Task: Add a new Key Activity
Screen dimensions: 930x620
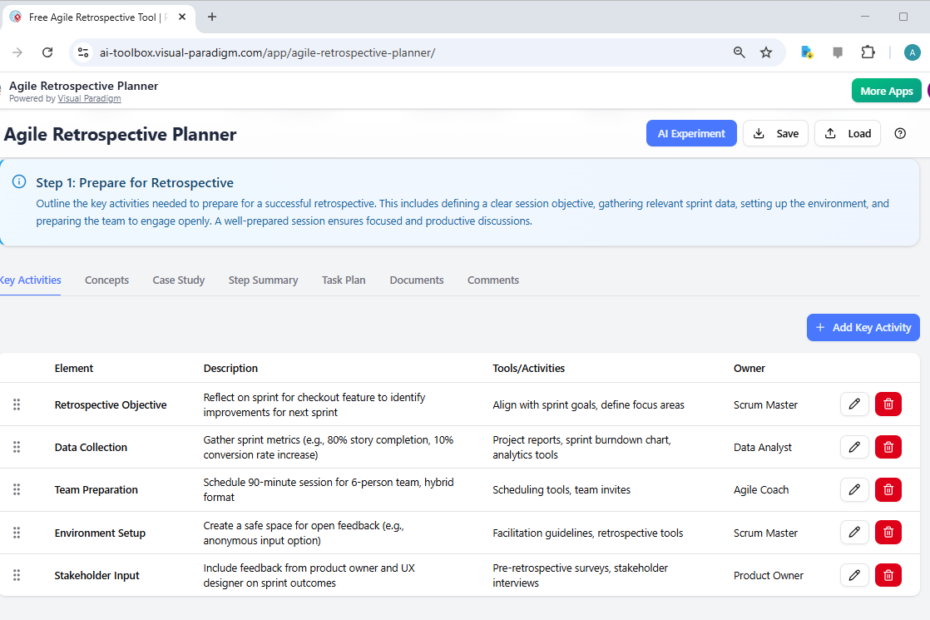Action: (862, 327)
